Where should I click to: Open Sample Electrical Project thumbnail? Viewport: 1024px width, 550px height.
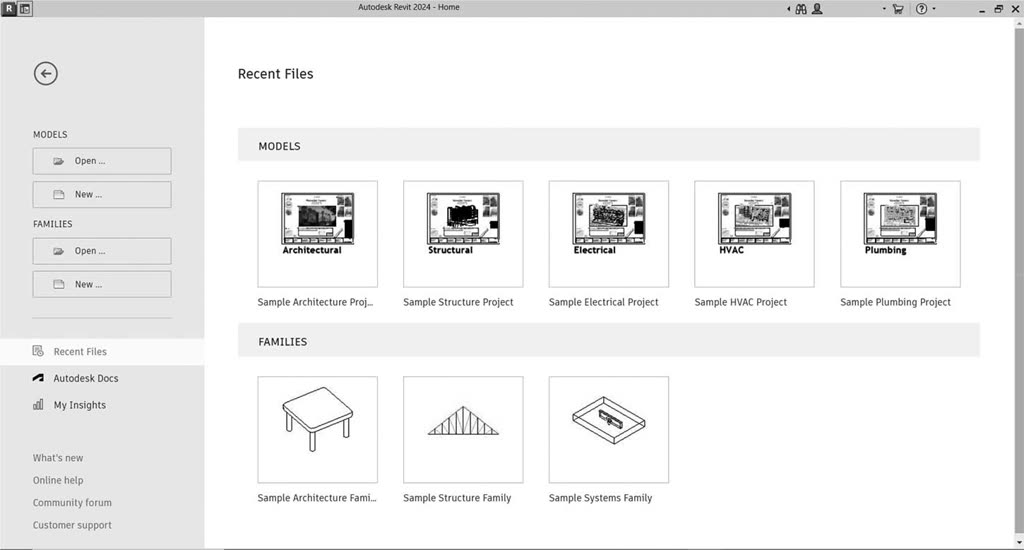pos(609,234)
